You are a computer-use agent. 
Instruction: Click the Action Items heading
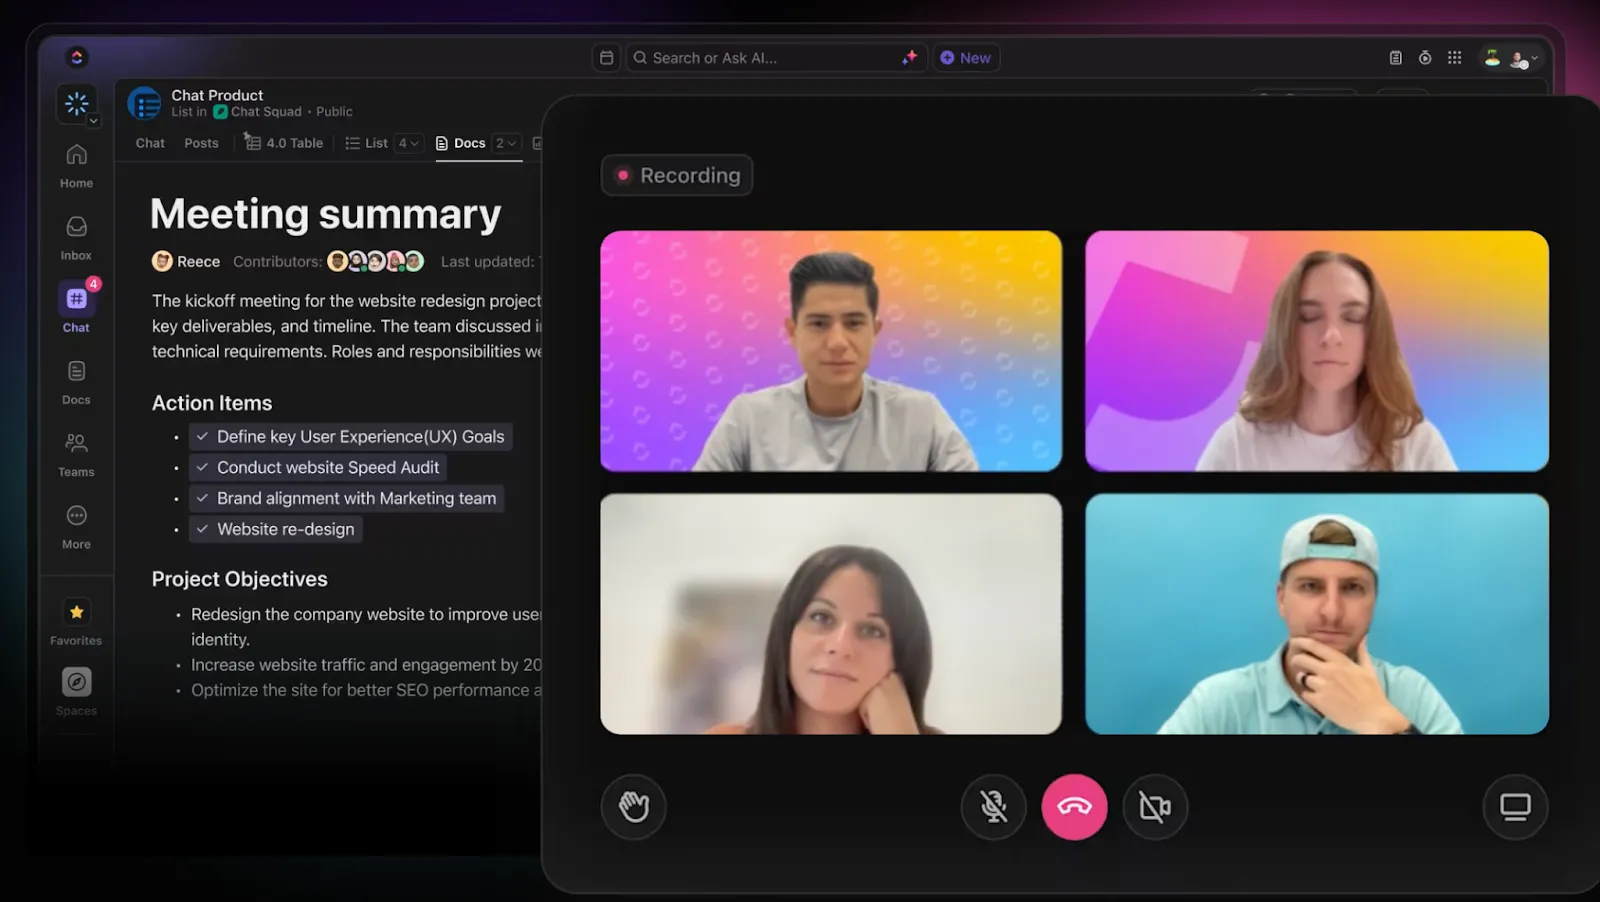pos(212,403)
